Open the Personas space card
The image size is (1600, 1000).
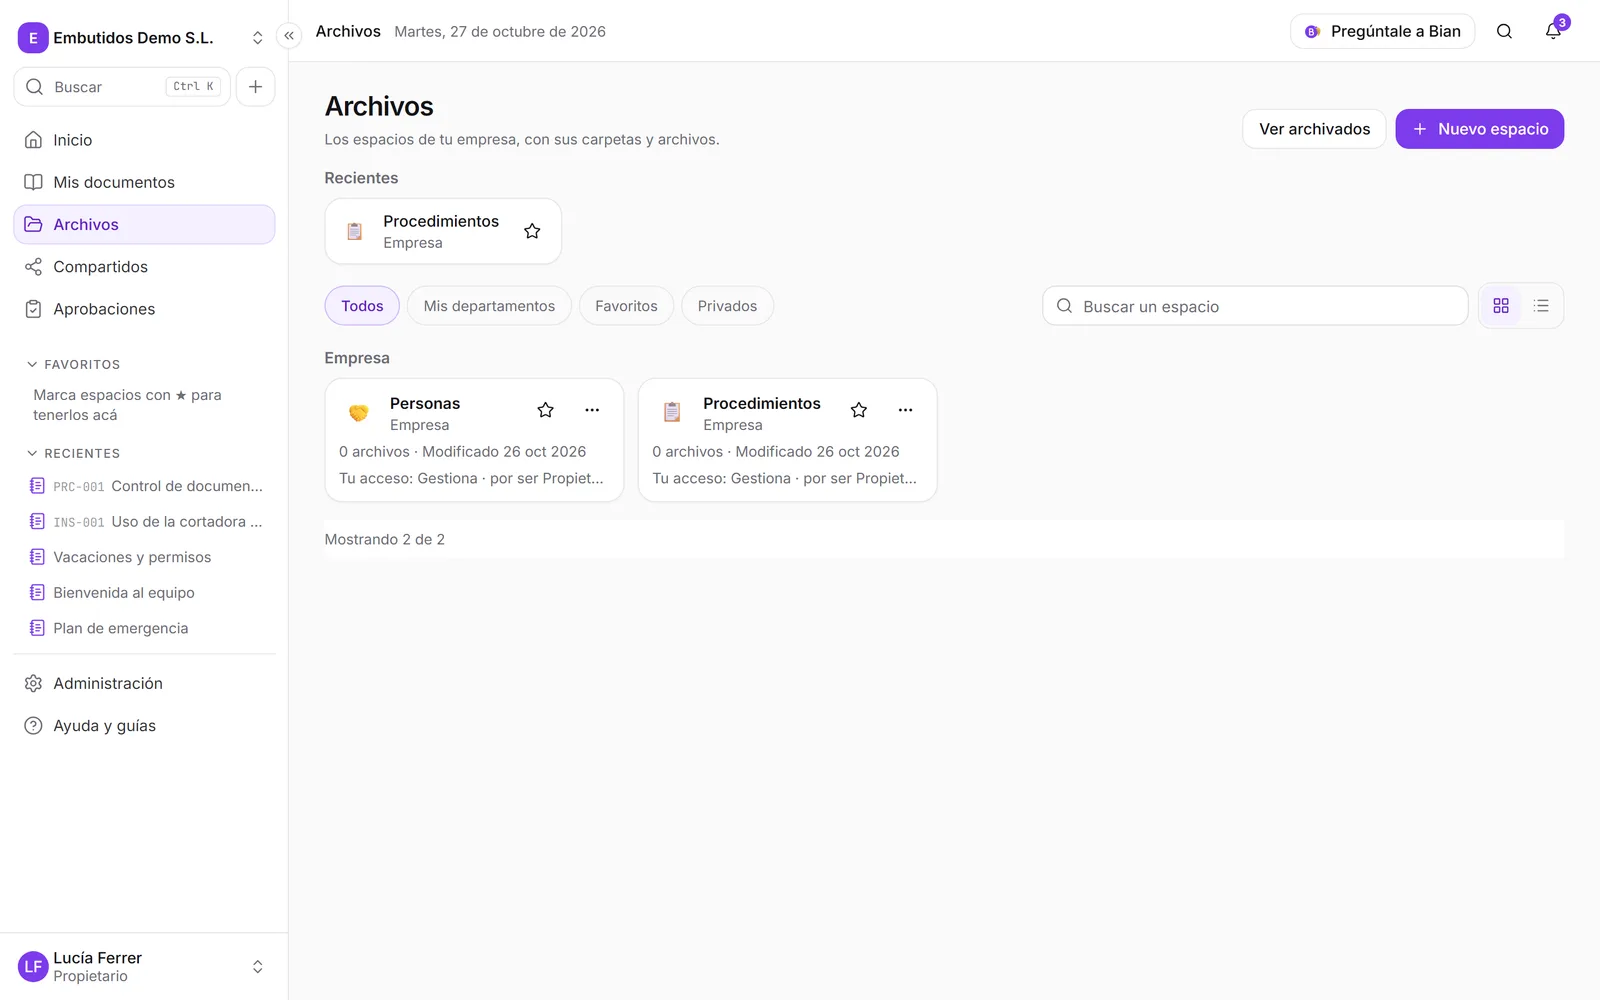474,440
